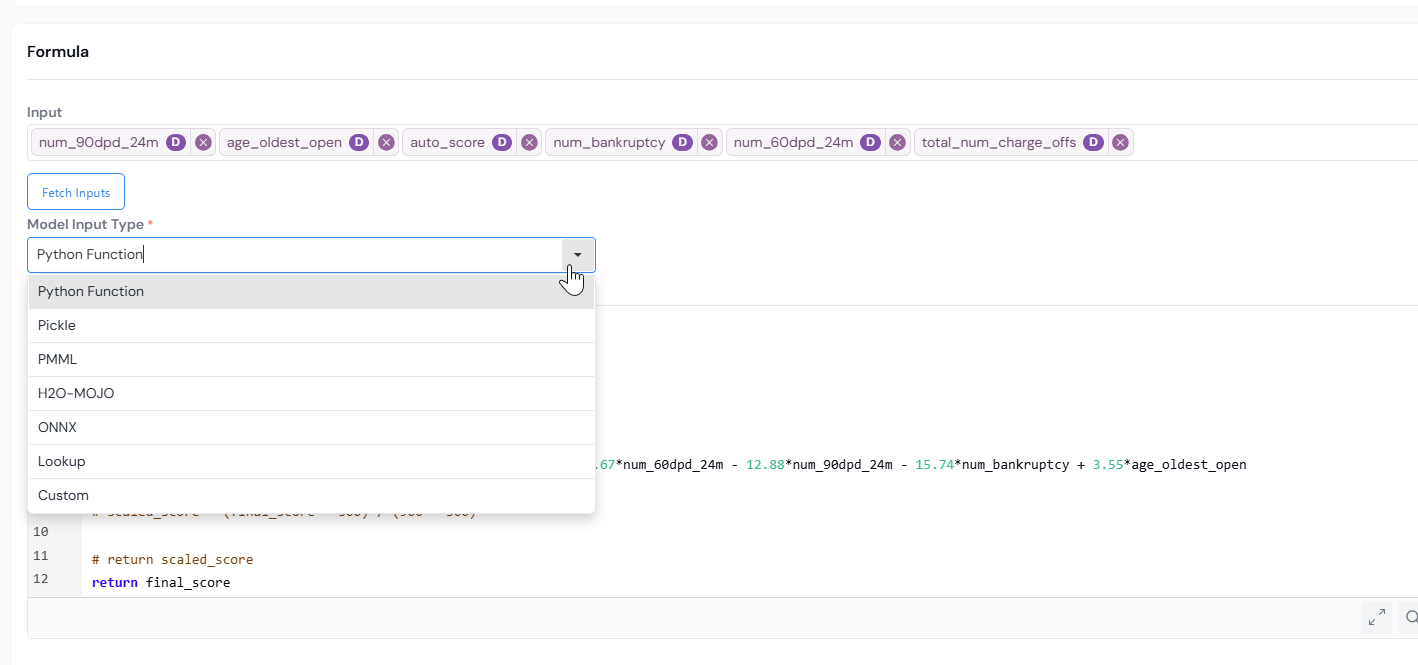
Task: Remove the num_90dpd_24m input tag
Action: (203, 143)
